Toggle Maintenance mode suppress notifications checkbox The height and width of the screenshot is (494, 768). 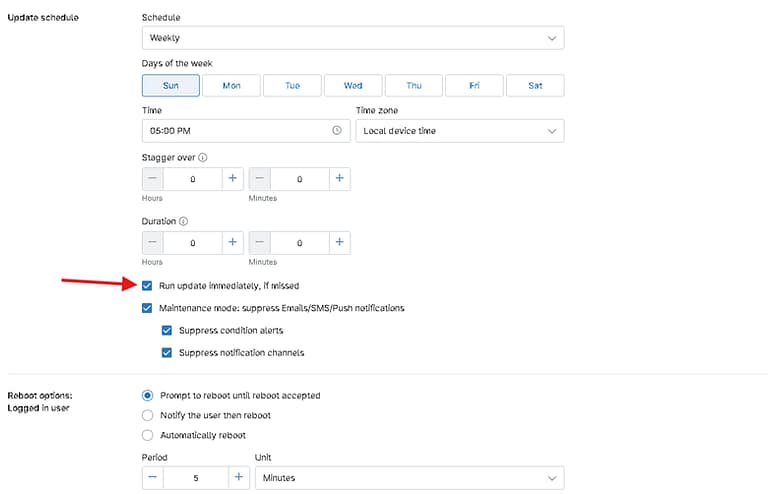[147, 308]
